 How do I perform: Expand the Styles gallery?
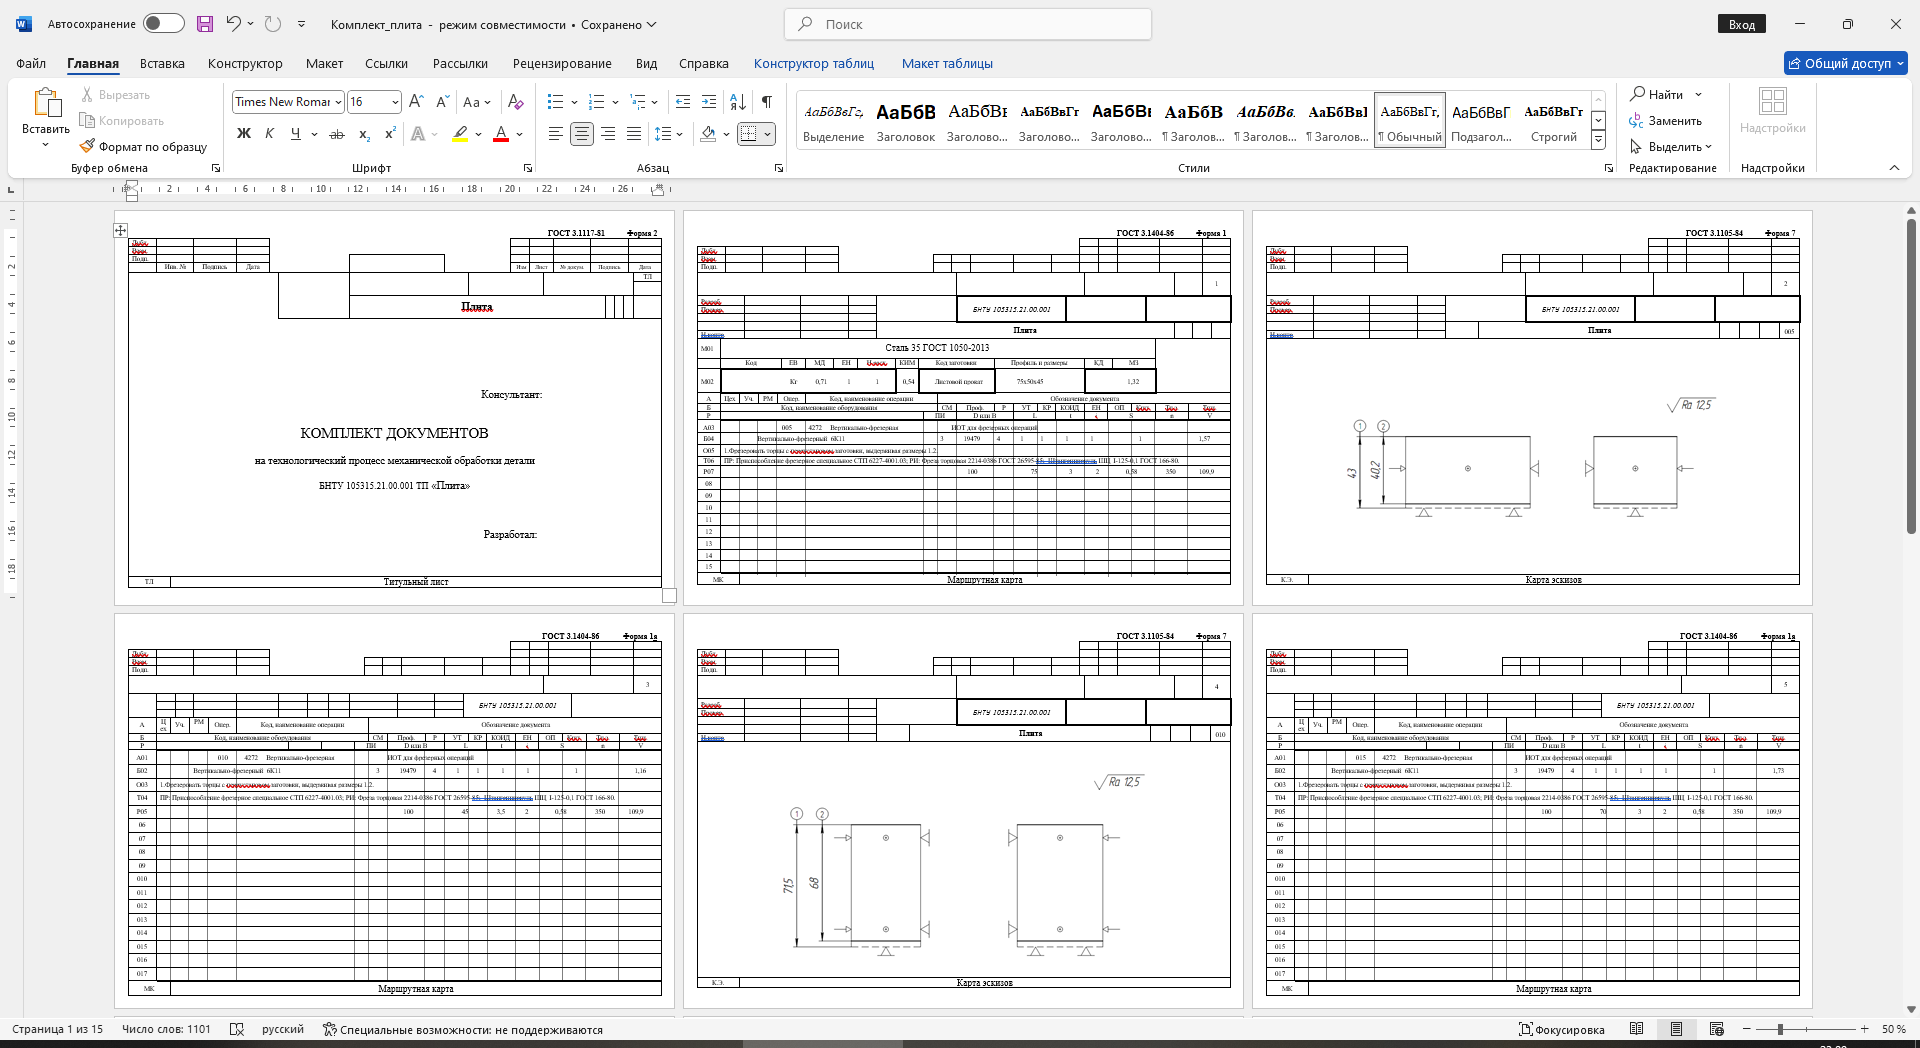[1598, 141]
